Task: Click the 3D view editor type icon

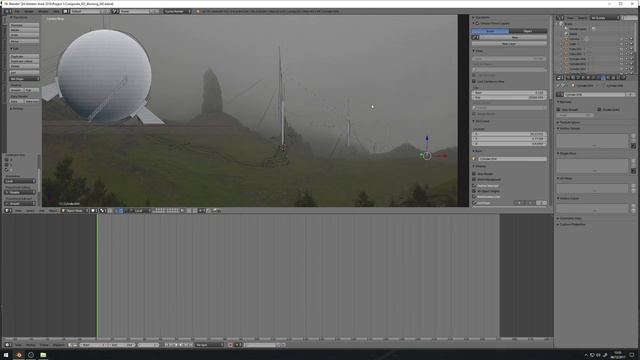Action: click(x=7, y=211)
